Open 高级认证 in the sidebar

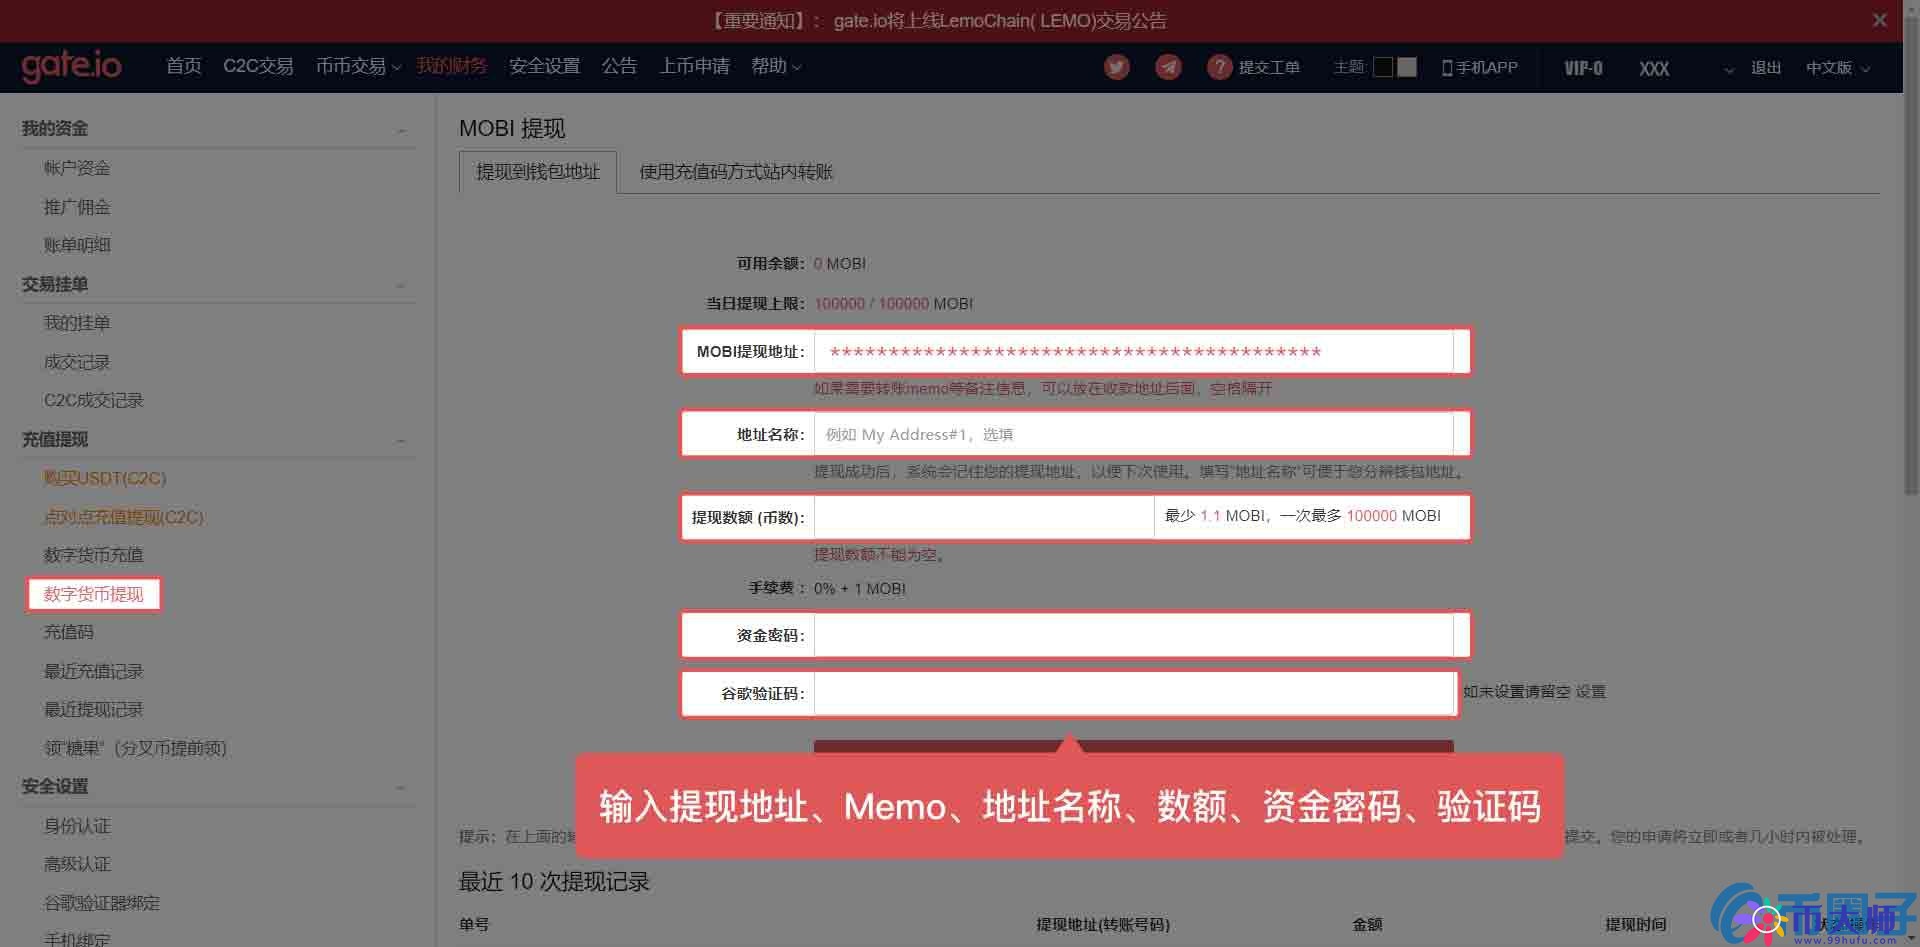(77, 864)
